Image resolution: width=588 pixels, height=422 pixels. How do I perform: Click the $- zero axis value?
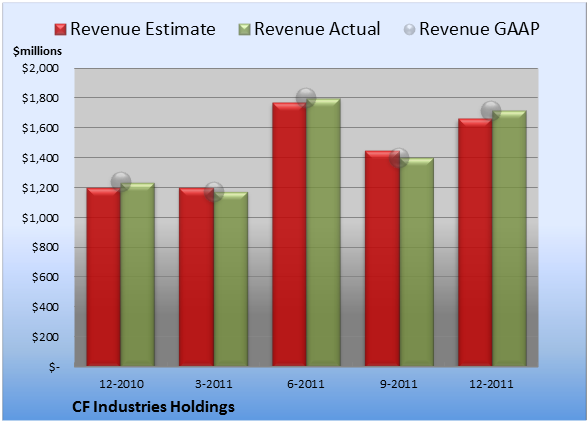click(54, 367)
